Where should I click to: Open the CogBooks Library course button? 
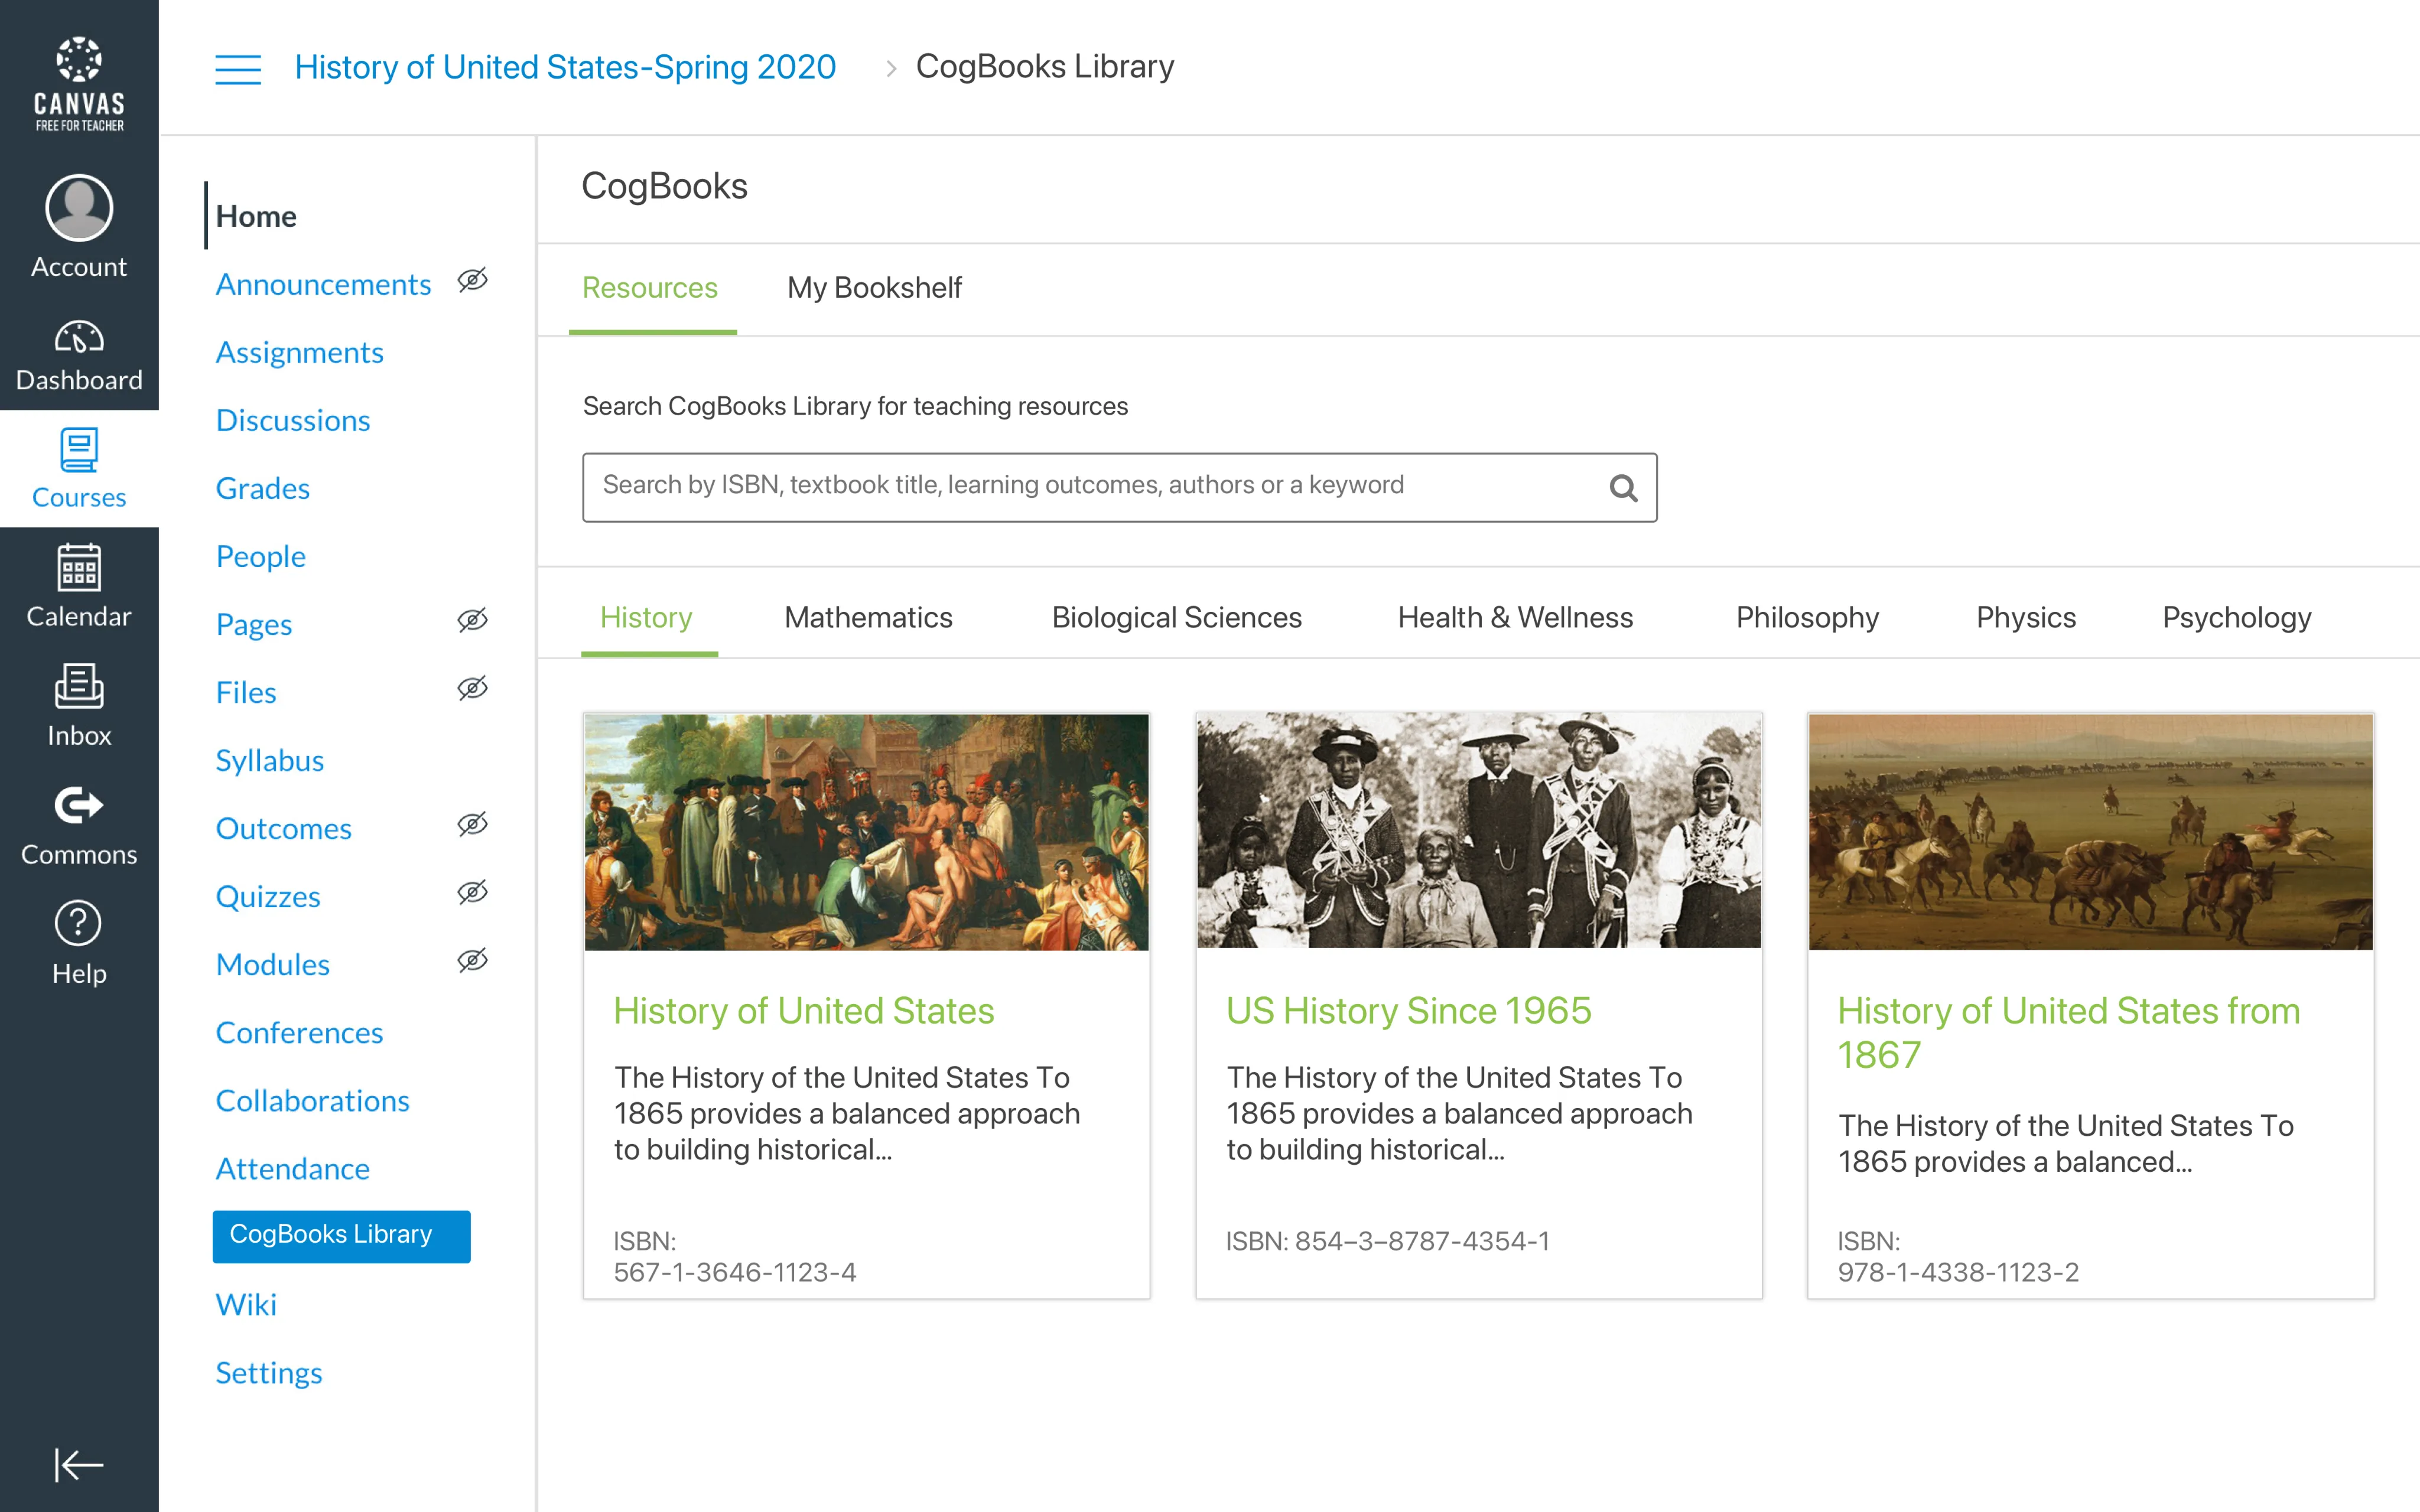pyautogui.click(x=340, y=1235)
